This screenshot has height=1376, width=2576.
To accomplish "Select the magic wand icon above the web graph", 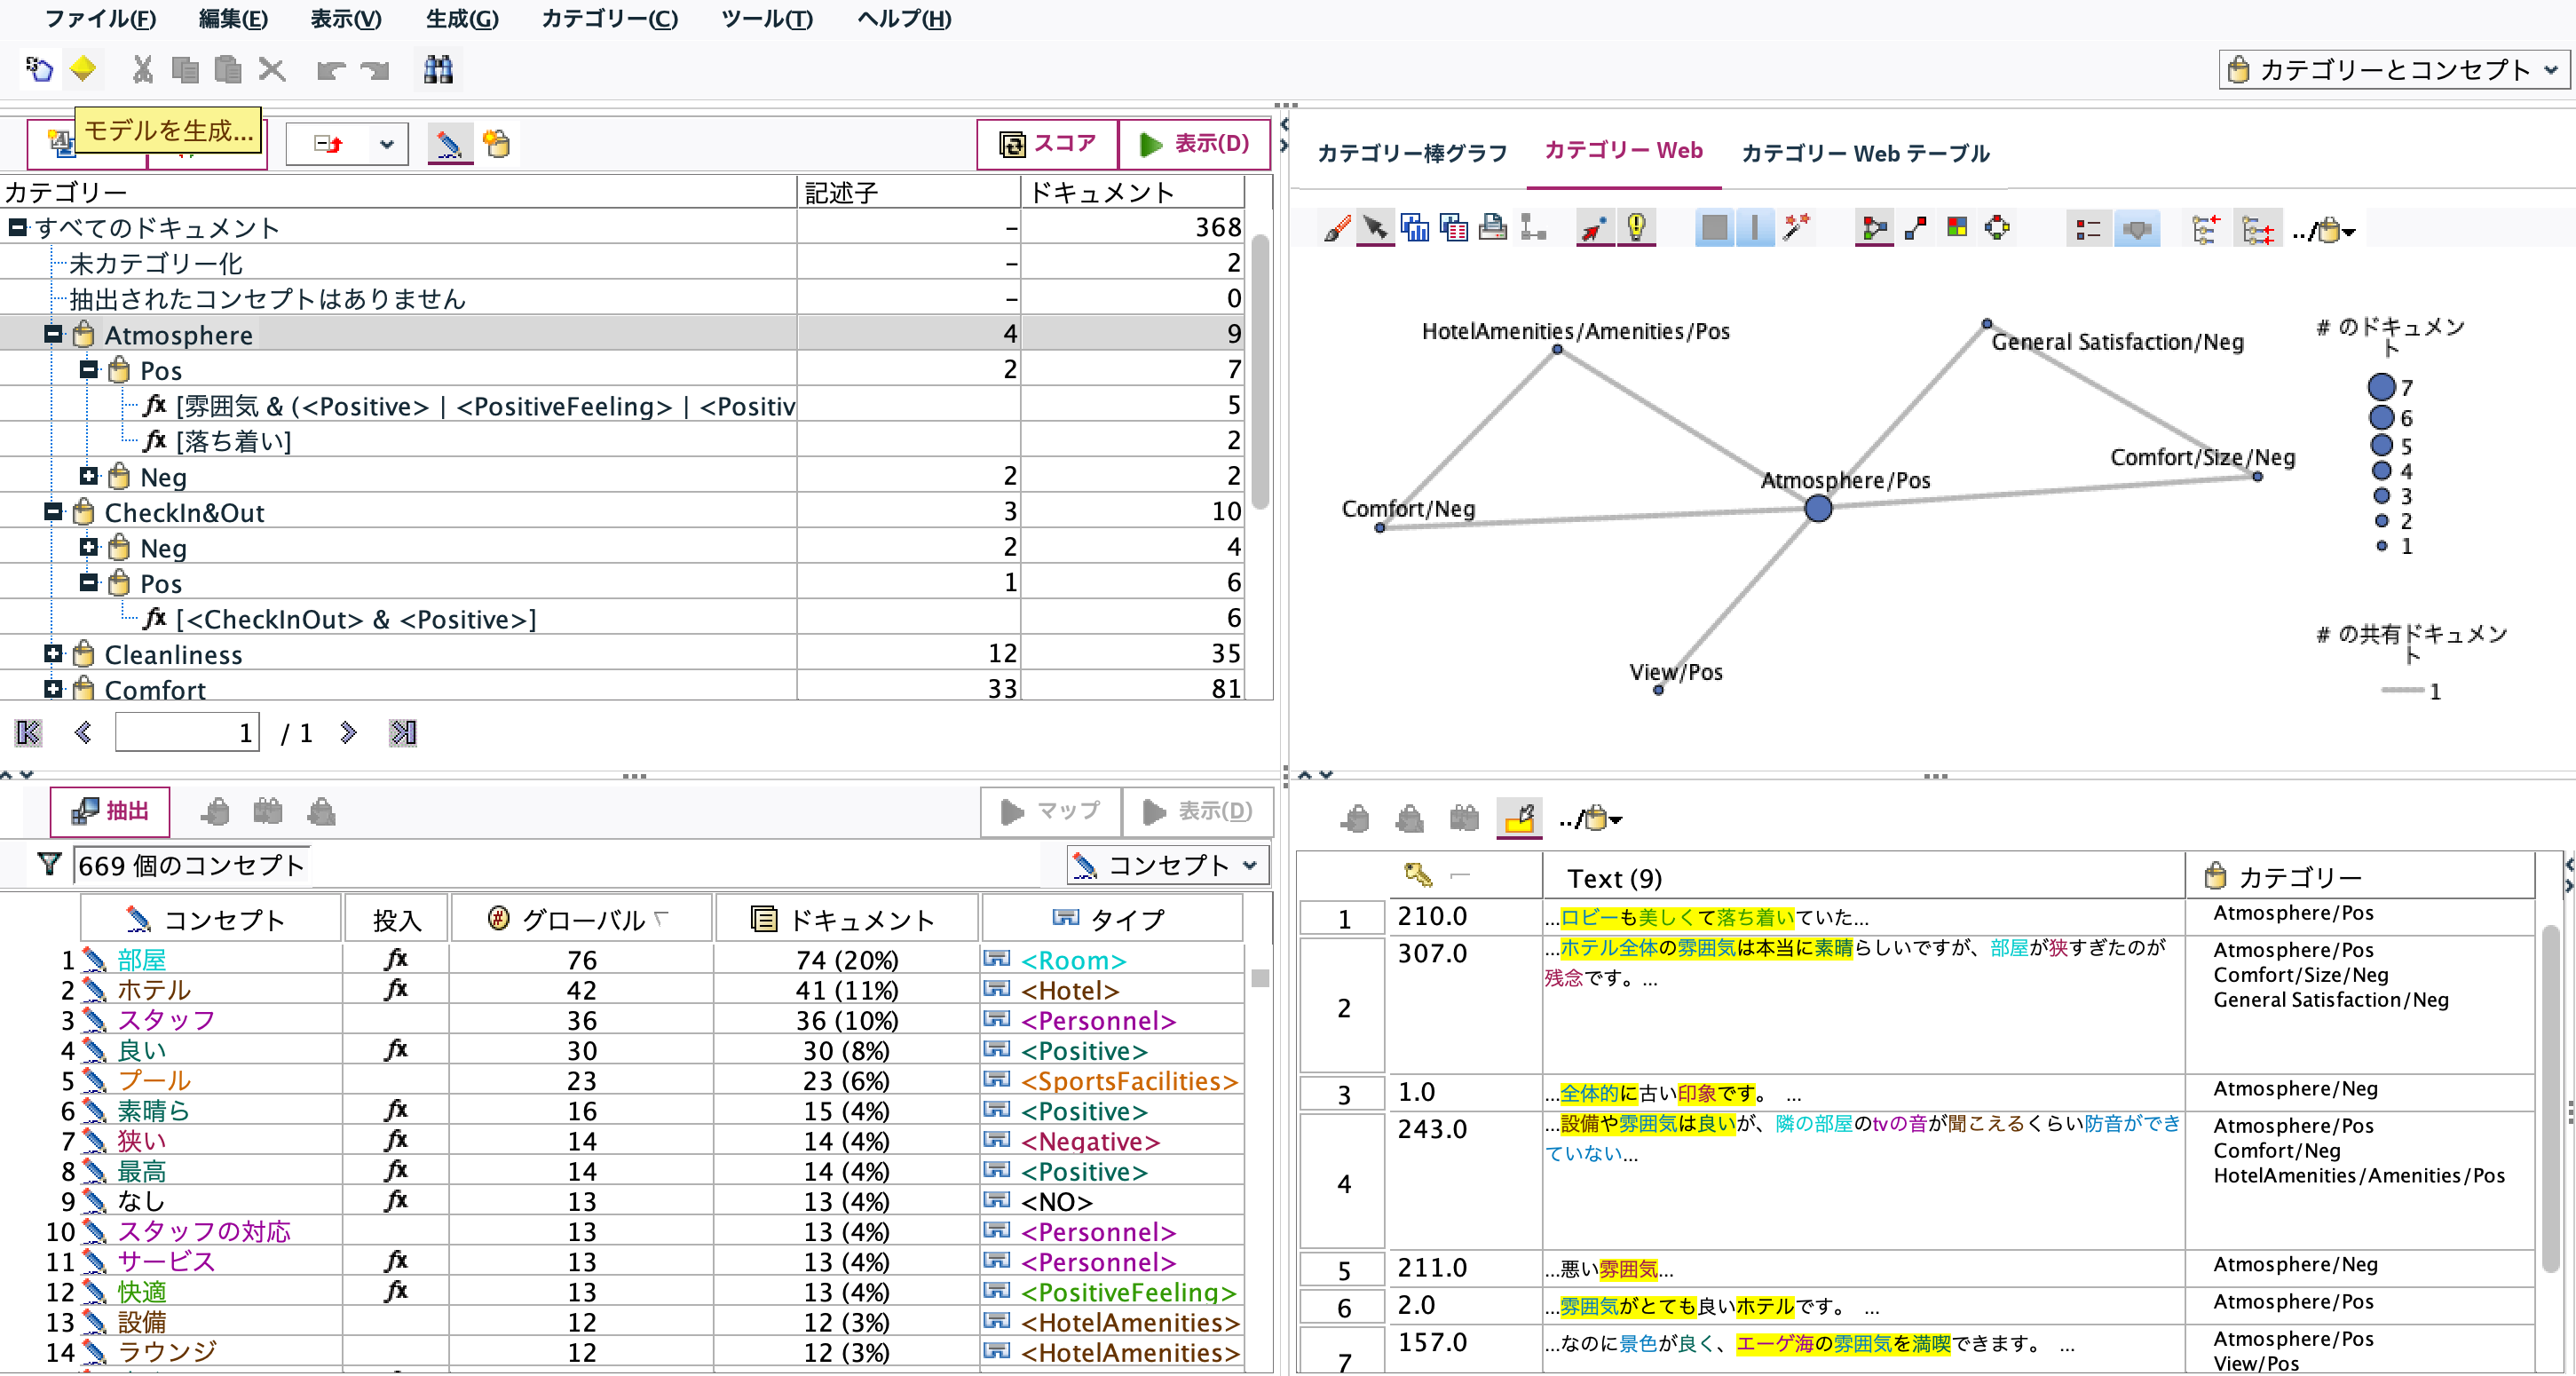I will [x=1797, y=227].
